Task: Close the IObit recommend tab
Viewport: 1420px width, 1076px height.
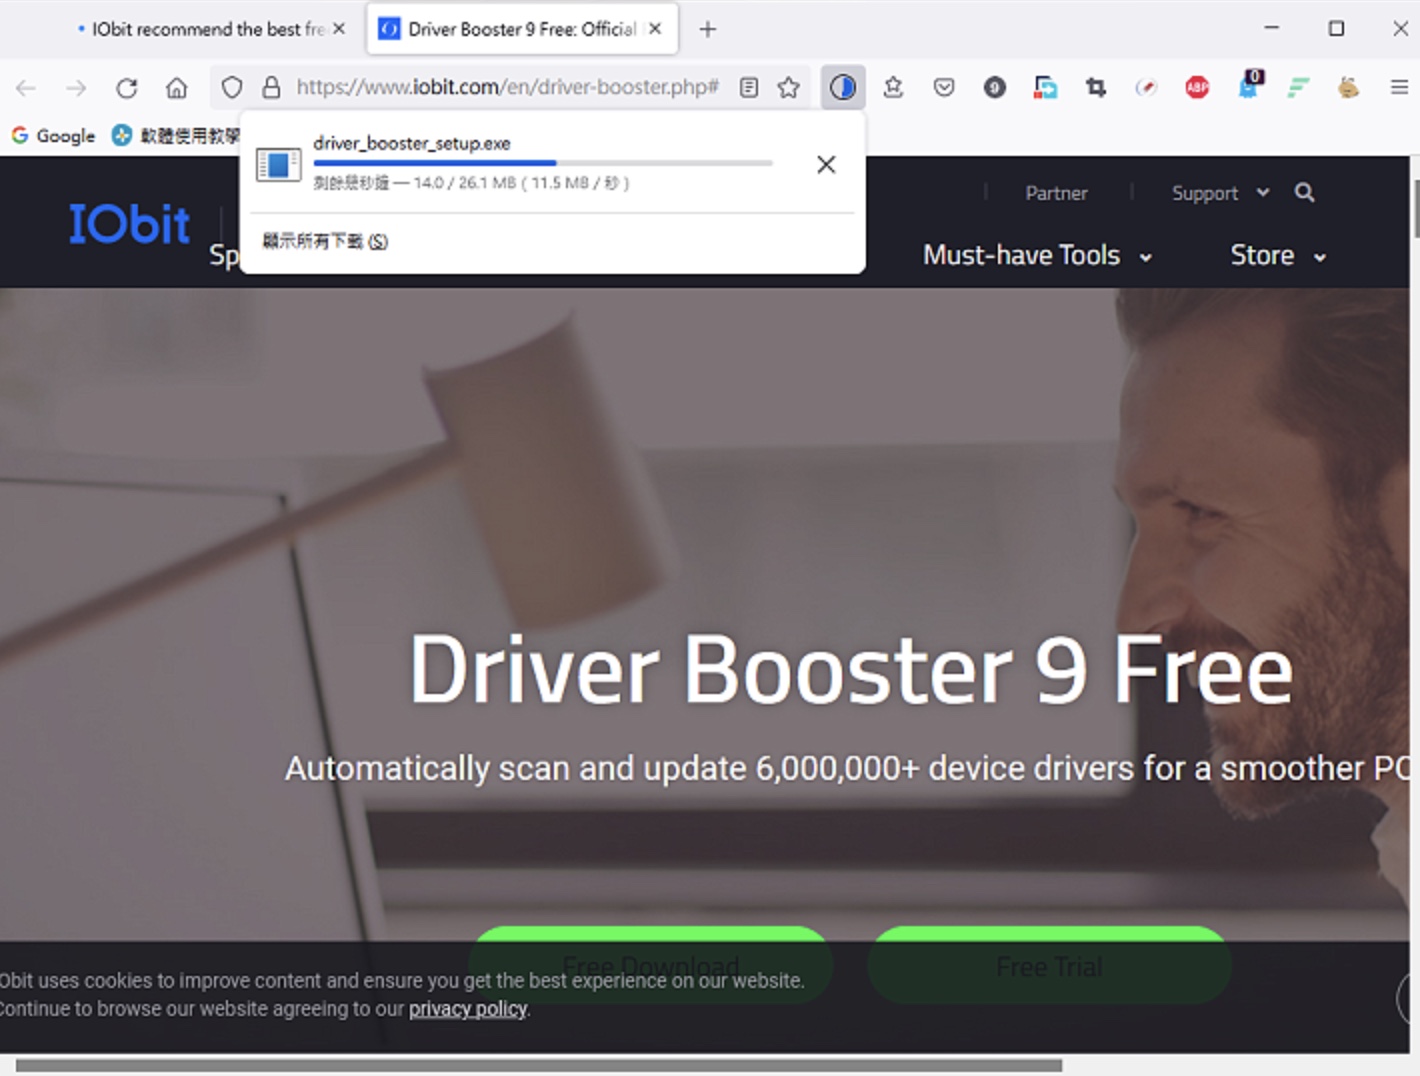Action: coord(339,29)
